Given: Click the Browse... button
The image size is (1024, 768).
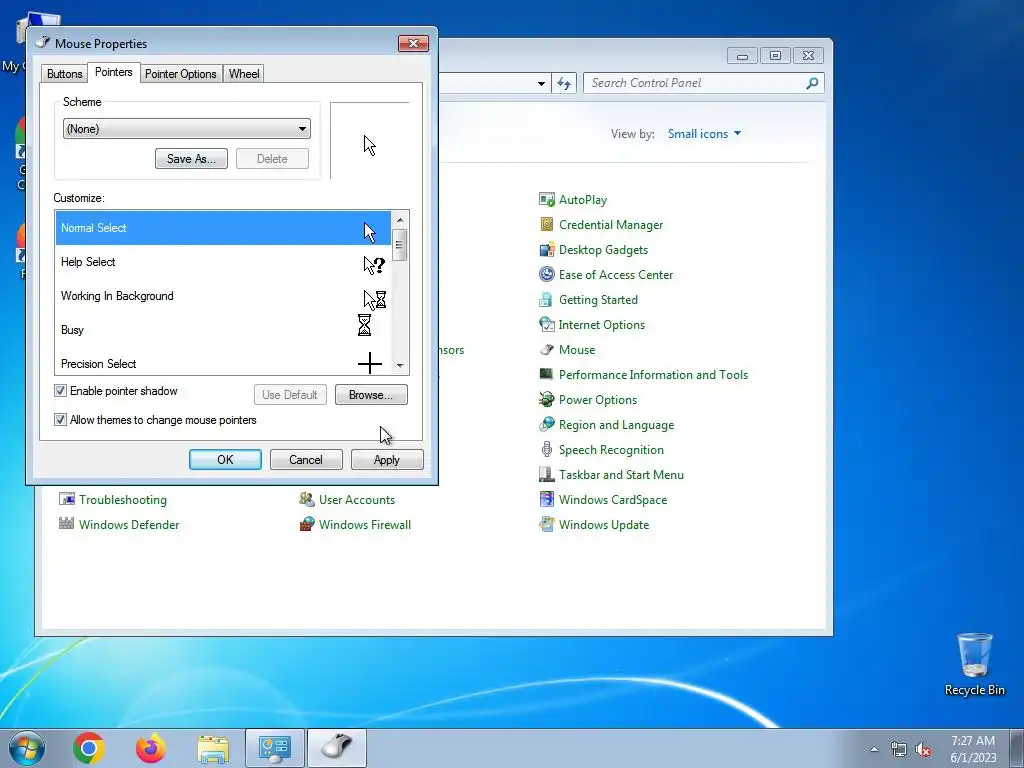Looking at the screenshot, I should pyautogui.click(x=371, y=394).
